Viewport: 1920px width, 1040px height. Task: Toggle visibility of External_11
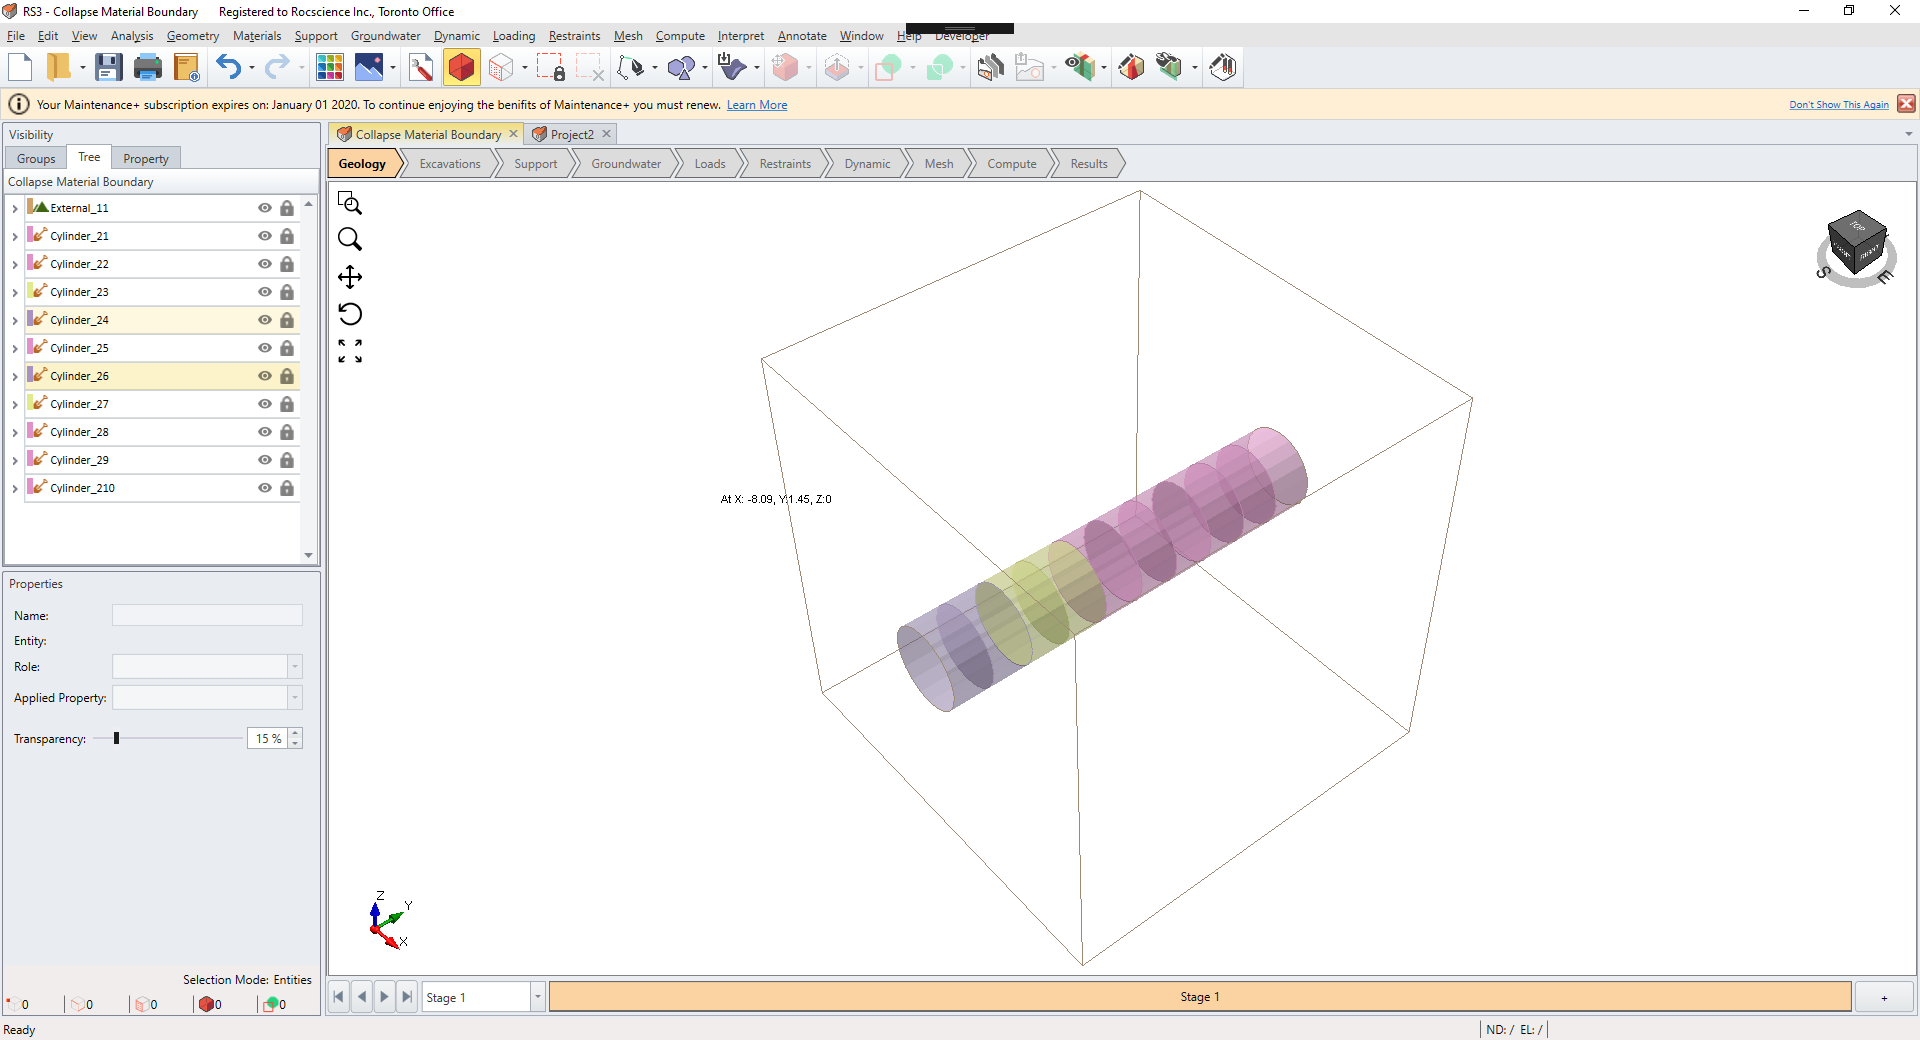(x=265, y=208)
